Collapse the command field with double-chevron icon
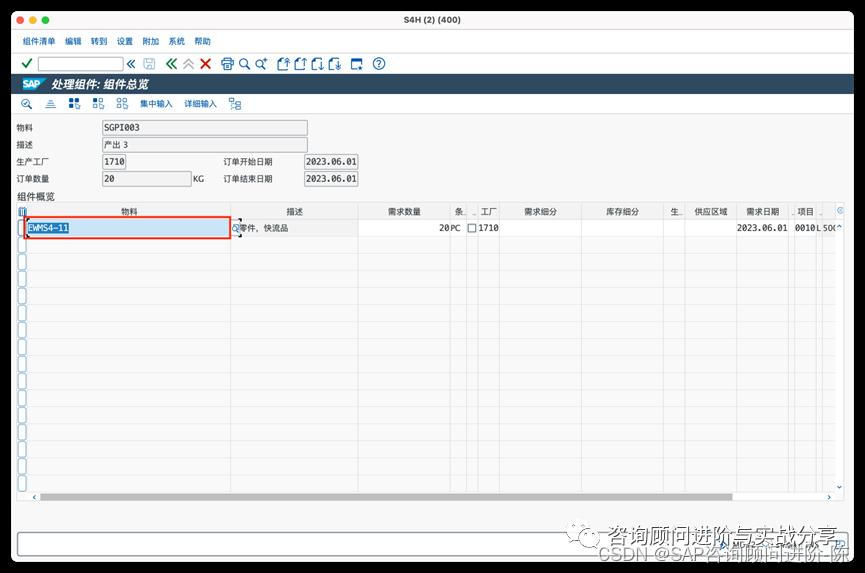 pyautogui.click(x=131, y=64)
